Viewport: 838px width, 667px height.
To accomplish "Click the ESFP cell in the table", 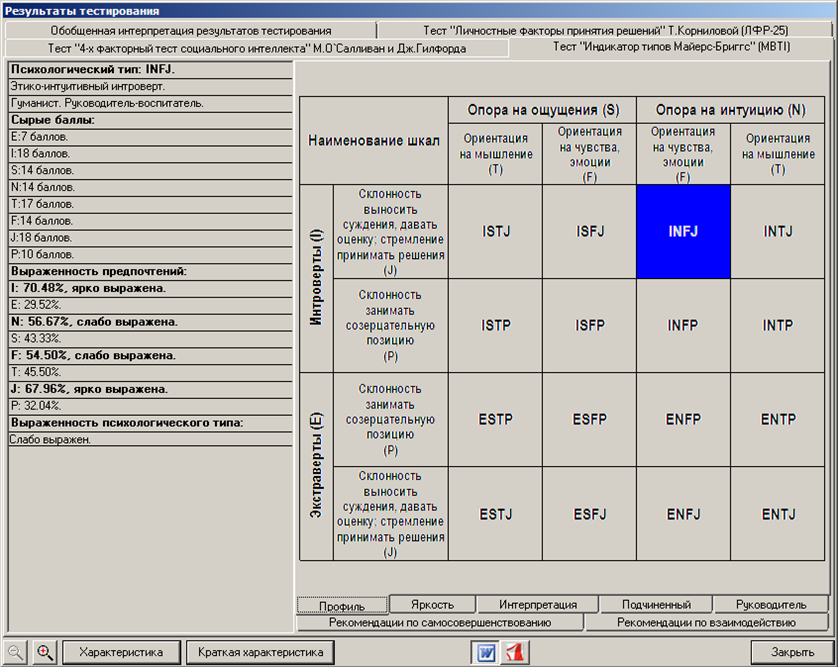I will pos(589,420).
